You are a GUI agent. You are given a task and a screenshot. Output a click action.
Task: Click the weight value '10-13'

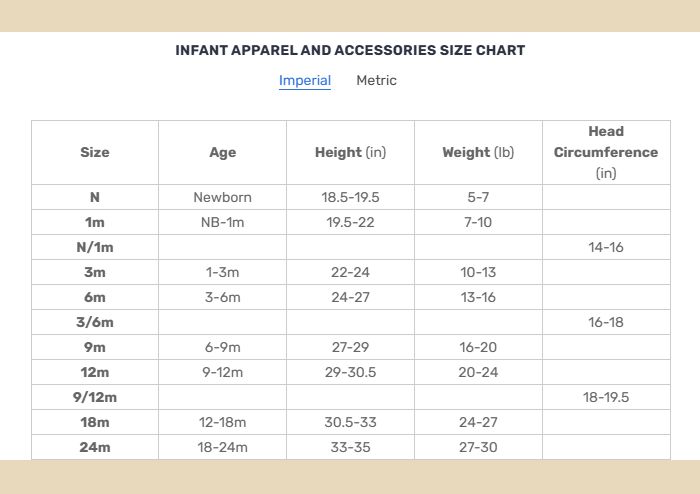click(478, 272)
